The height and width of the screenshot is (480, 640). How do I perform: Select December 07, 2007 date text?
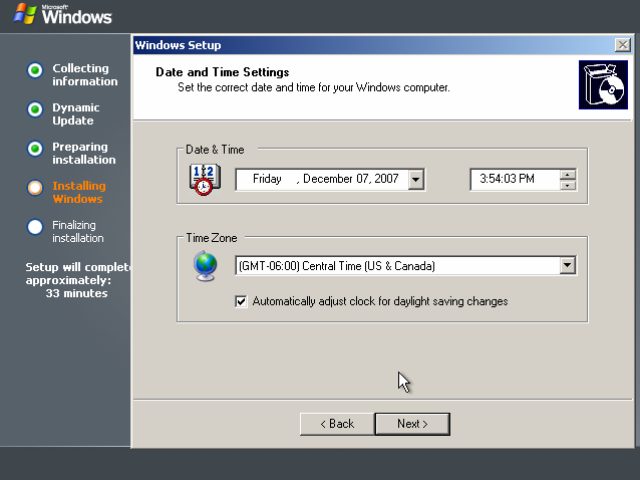pyautogui.click(x=351, y=179)
